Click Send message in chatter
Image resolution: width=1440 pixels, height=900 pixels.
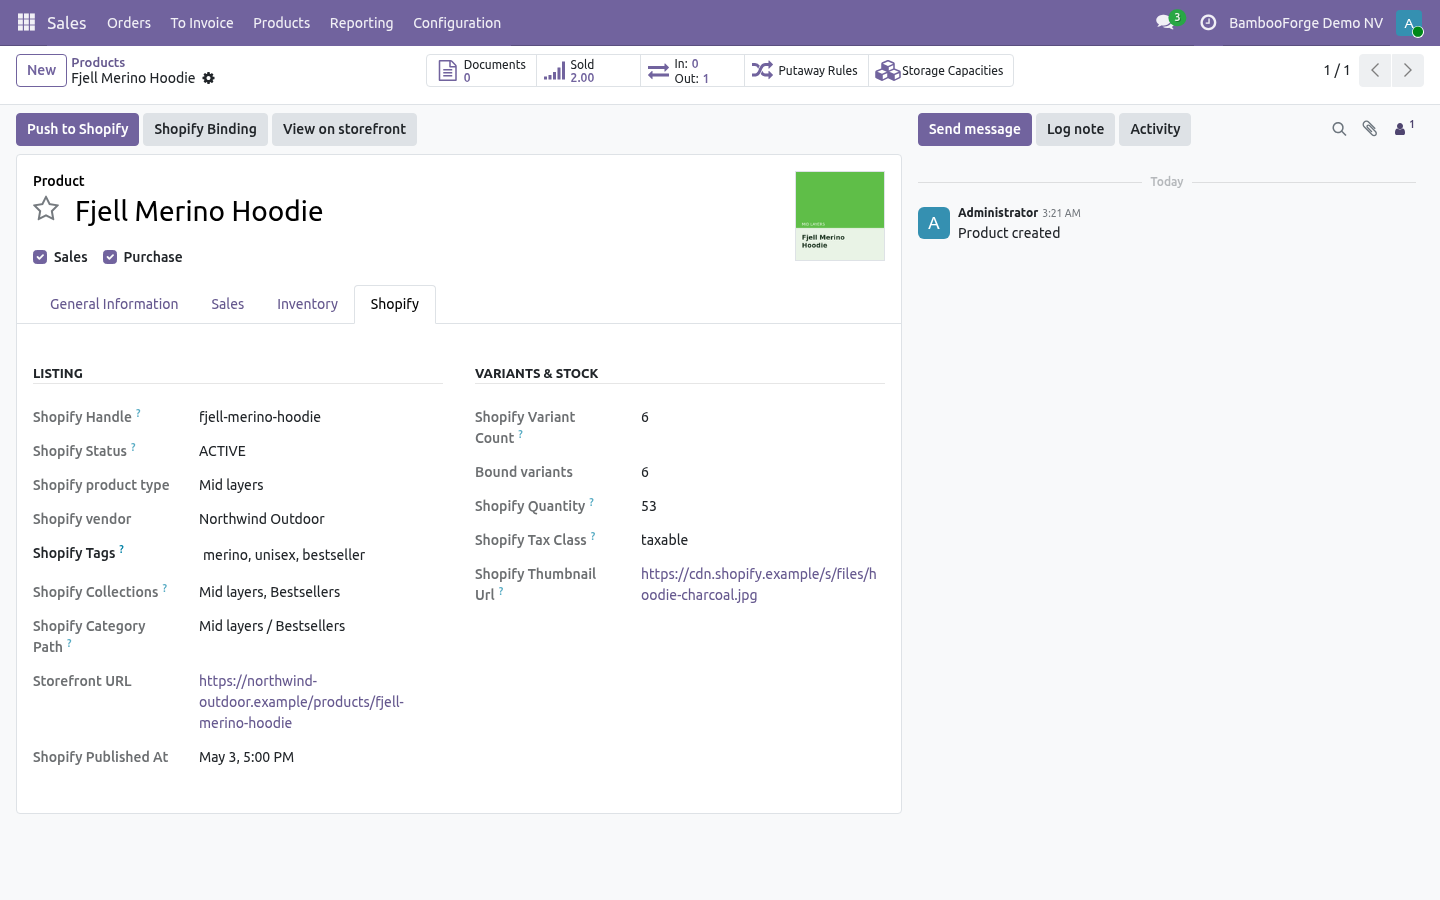point(975,129)
